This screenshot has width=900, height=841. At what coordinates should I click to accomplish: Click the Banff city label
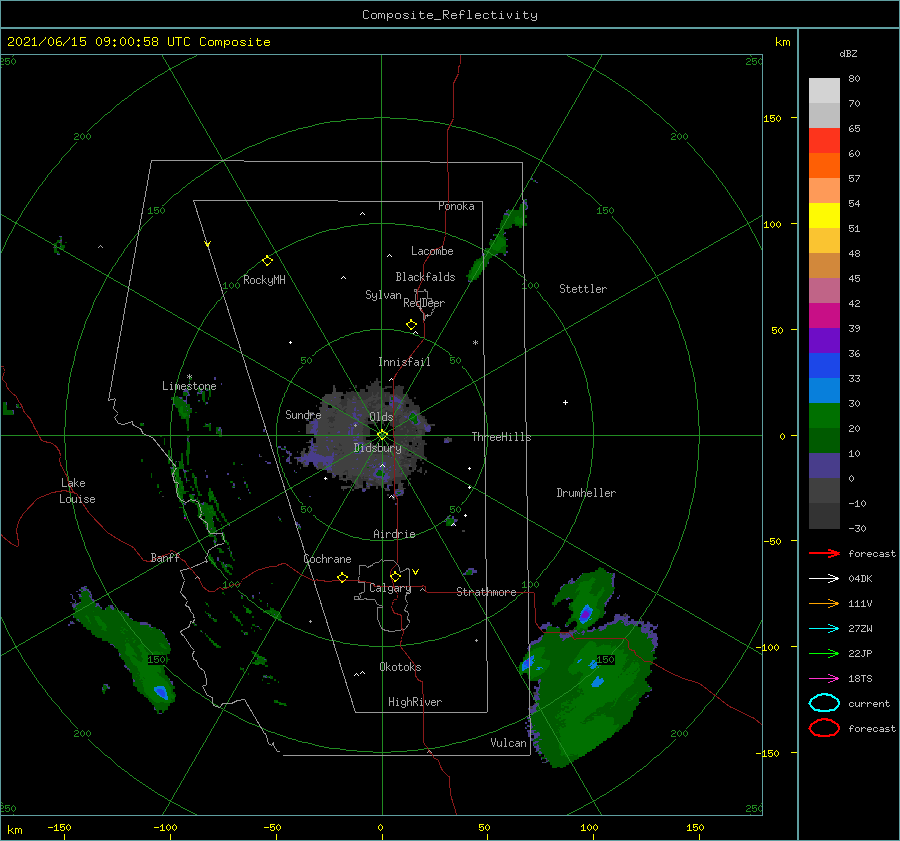tap(165, 557)
